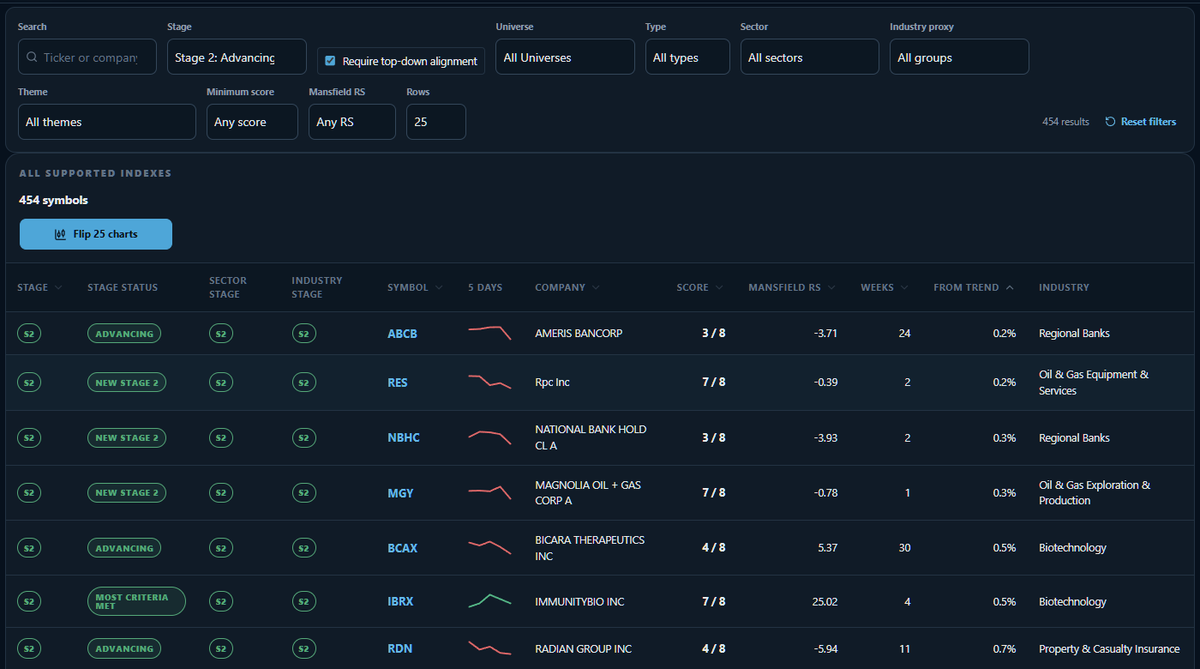
Task: Open the ABCB ticker link
Action: 402,333
